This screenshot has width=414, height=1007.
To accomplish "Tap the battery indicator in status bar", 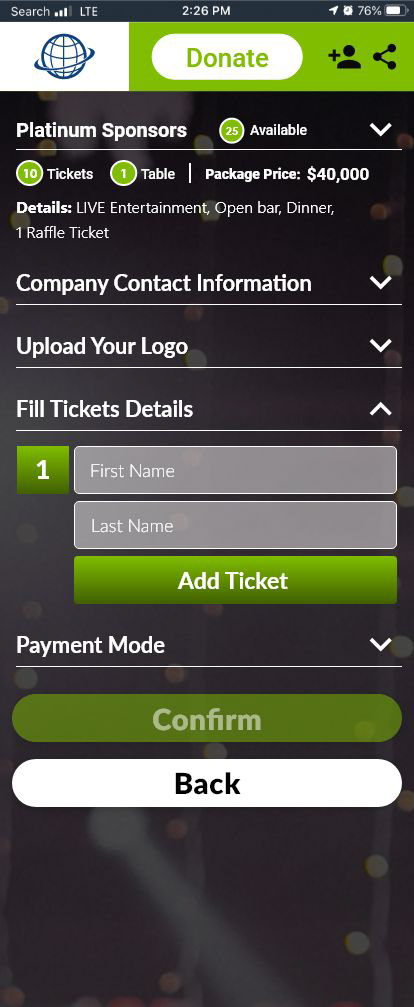I will [395, 10].
